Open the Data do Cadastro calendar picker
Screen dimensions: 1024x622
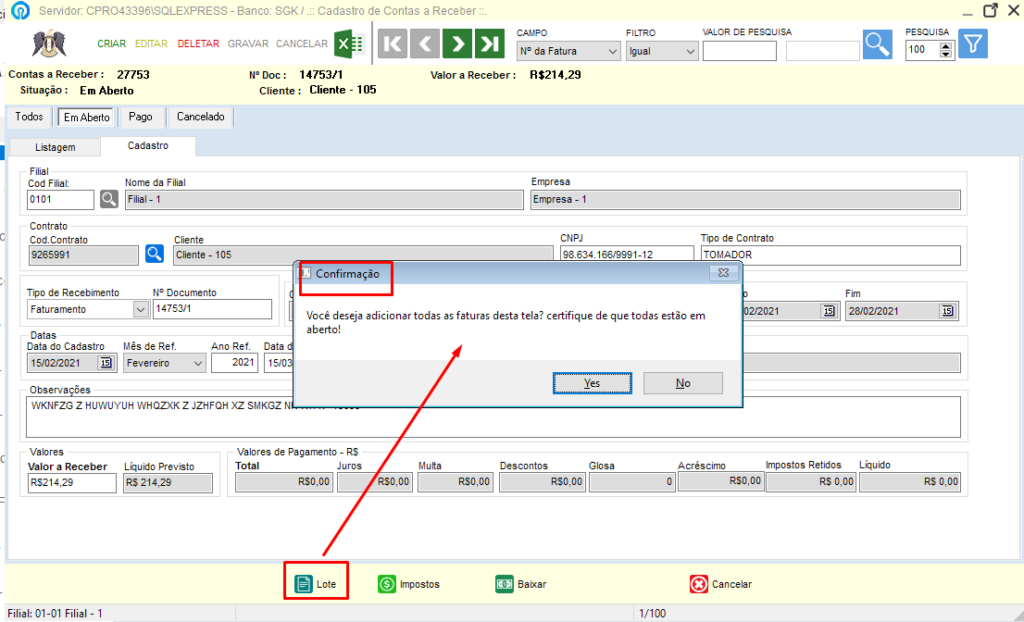(106, 363)
